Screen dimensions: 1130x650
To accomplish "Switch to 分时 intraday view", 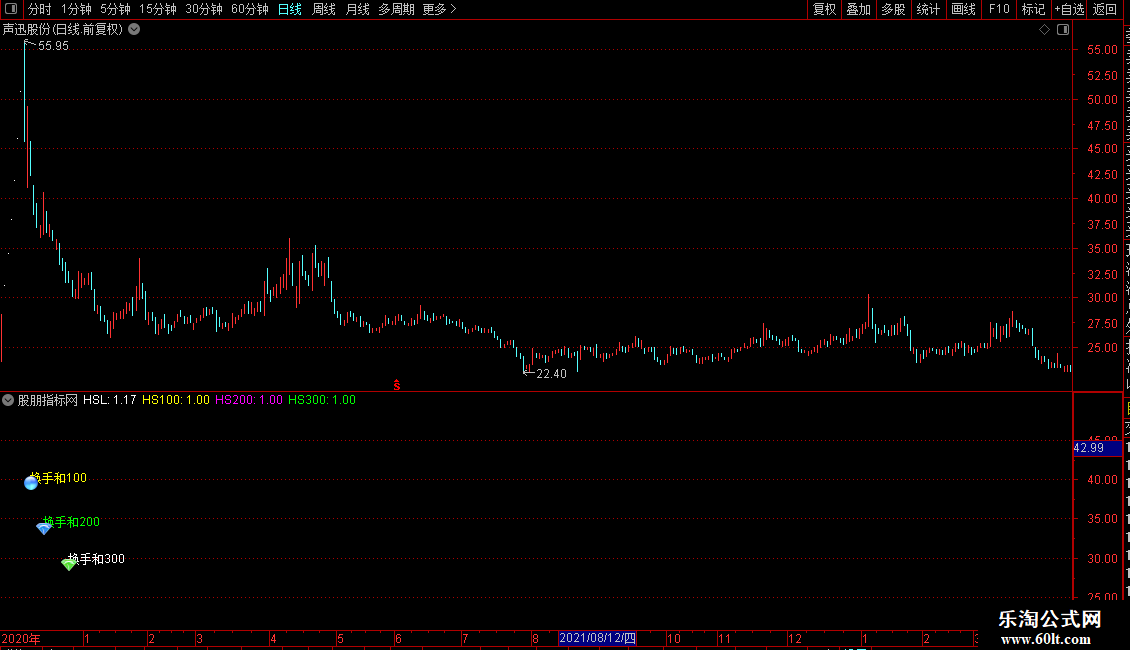I will [x=40, y=9].
